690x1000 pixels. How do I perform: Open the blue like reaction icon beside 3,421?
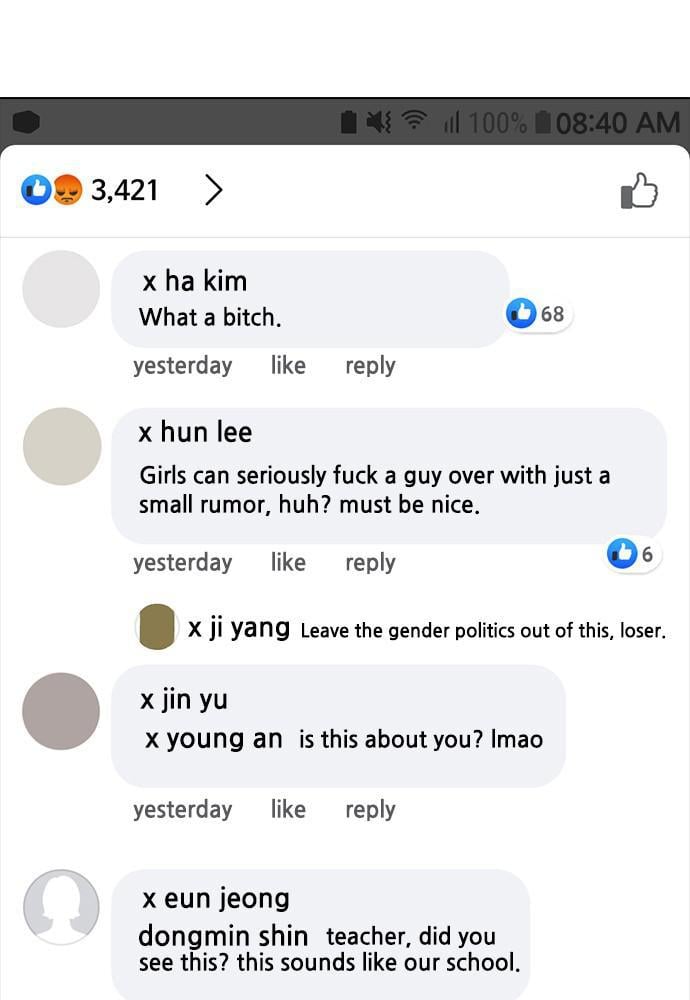click(x=36, y=189)
